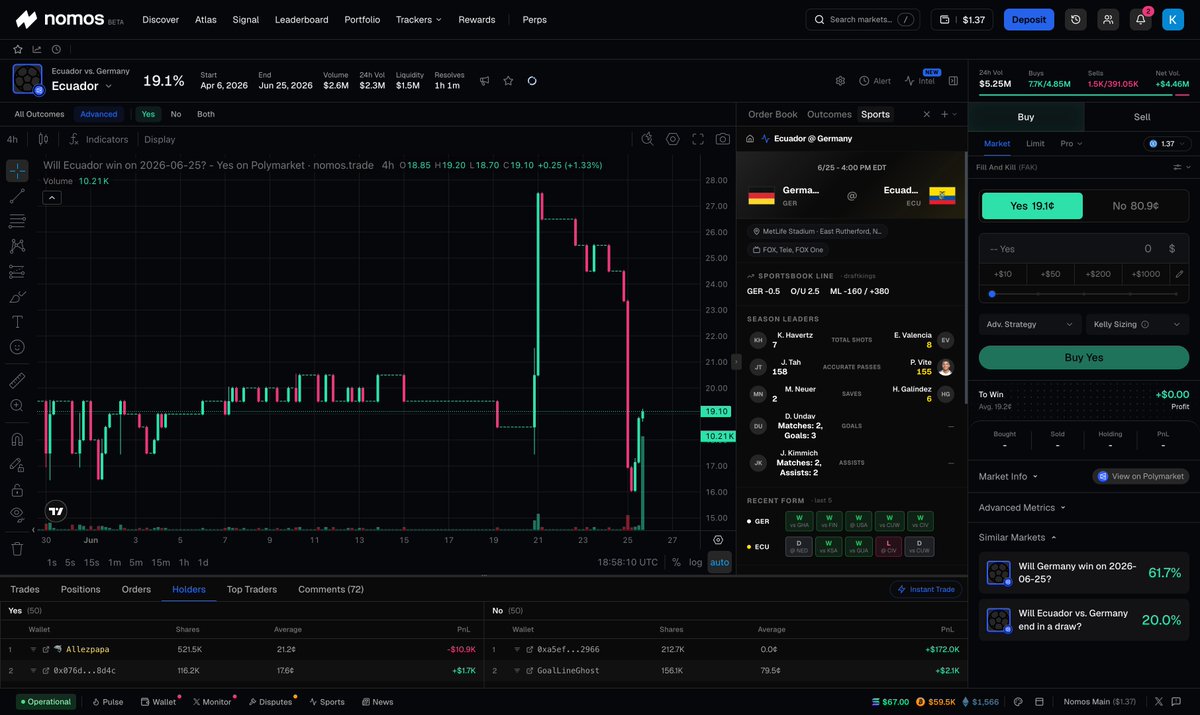
Task: Switch to Advanced chart view
Action: pos(99,114)
